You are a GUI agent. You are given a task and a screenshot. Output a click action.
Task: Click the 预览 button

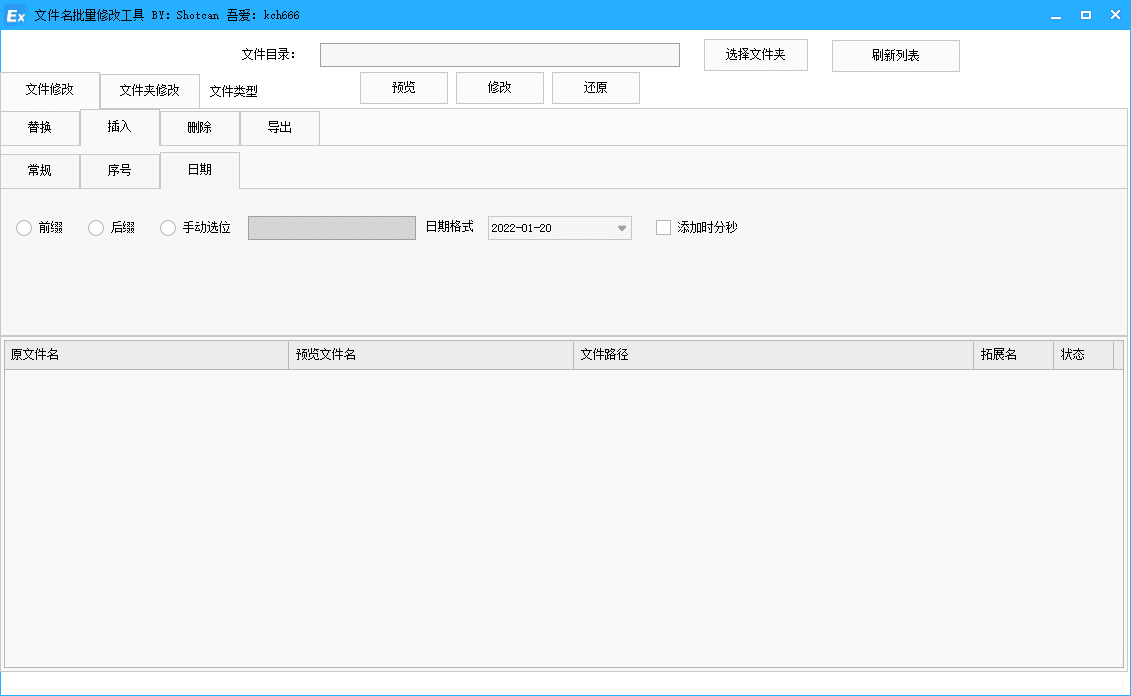[x=404, y=88]
